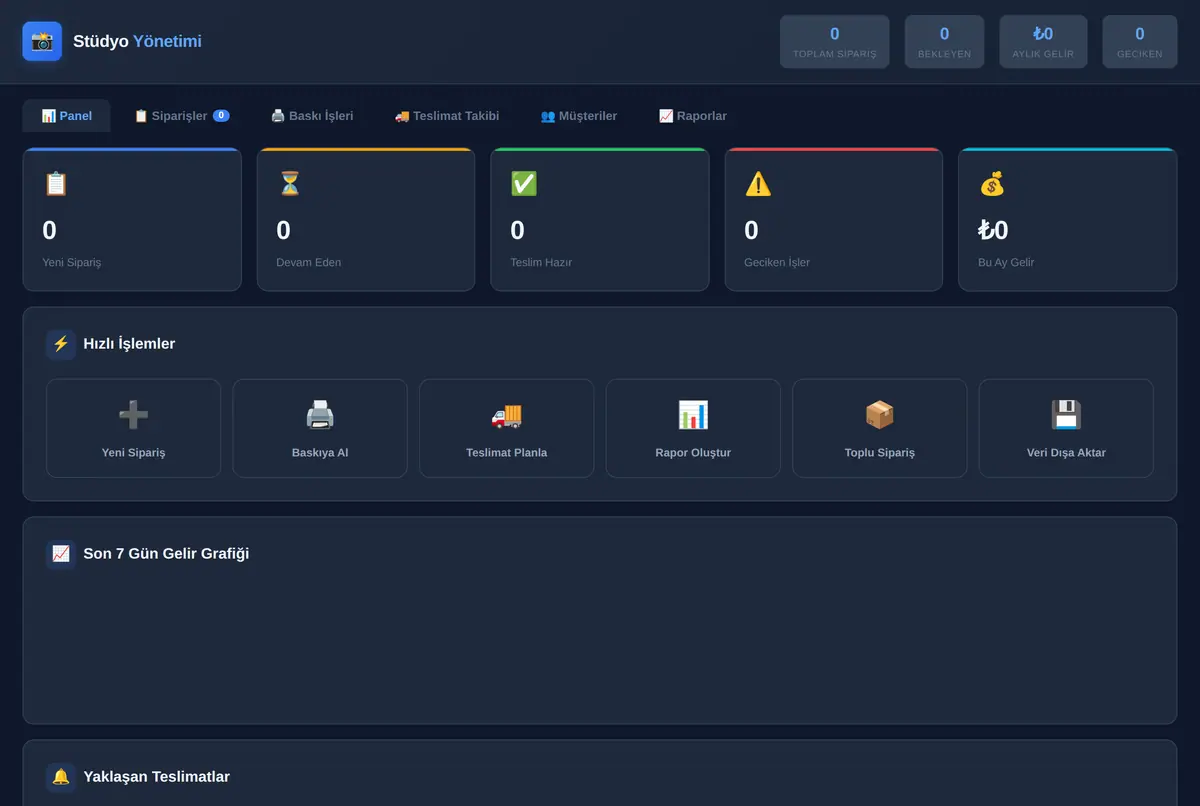This screenshot has height=806, width=1200.
Task: Click the truck icon for Teslimat Planla
Action: point(506,414)
